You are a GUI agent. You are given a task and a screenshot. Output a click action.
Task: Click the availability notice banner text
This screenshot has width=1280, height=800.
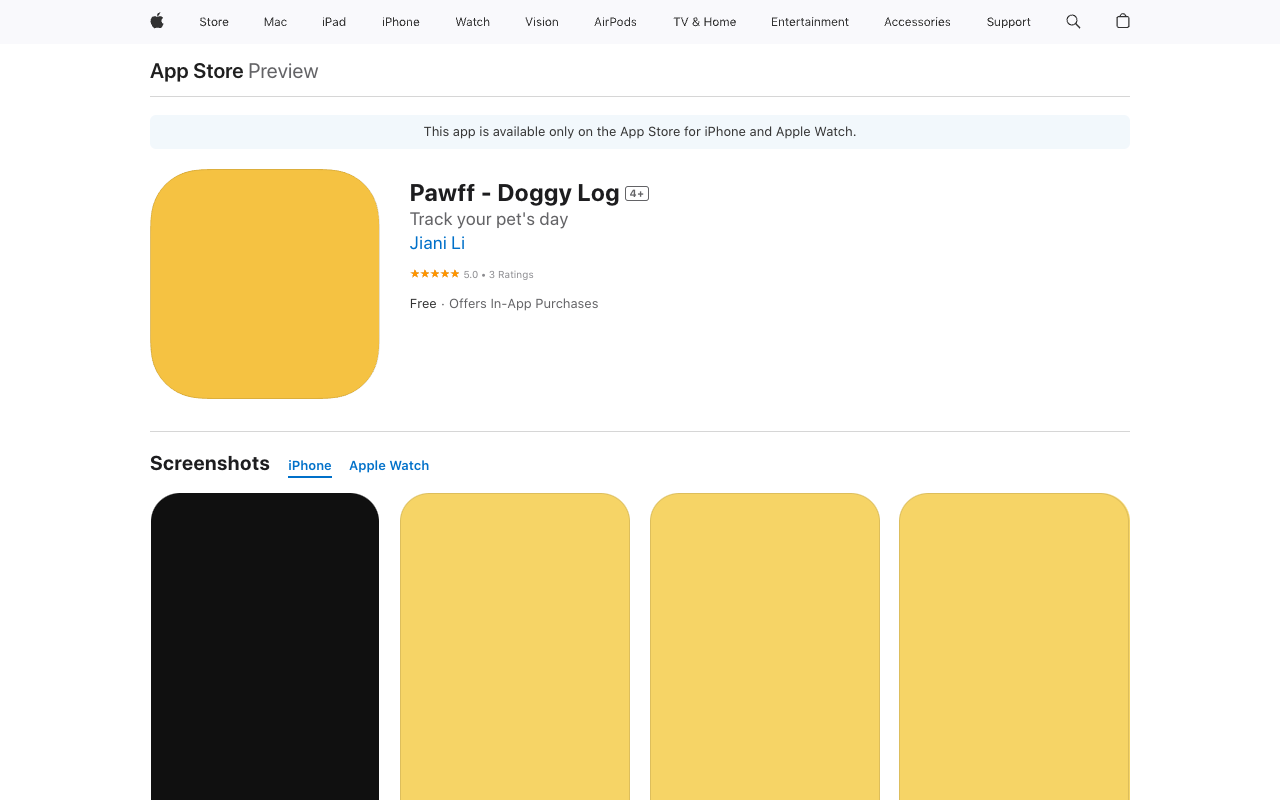tap(640, 132)
